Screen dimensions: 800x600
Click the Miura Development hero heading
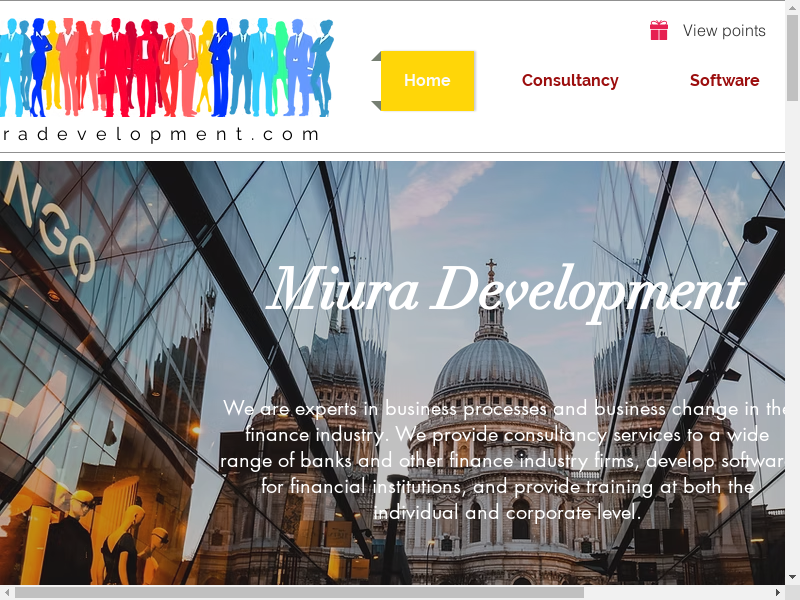505,291
